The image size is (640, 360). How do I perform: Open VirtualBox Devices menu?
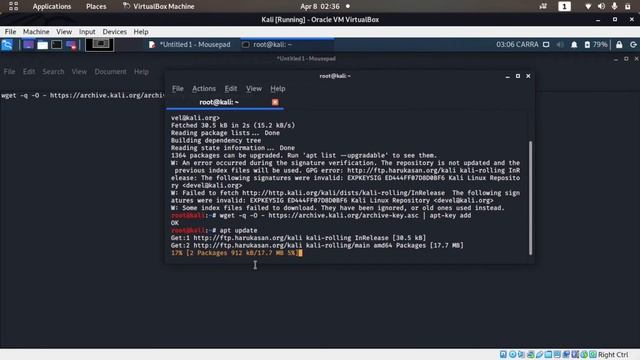pos(114,32)
